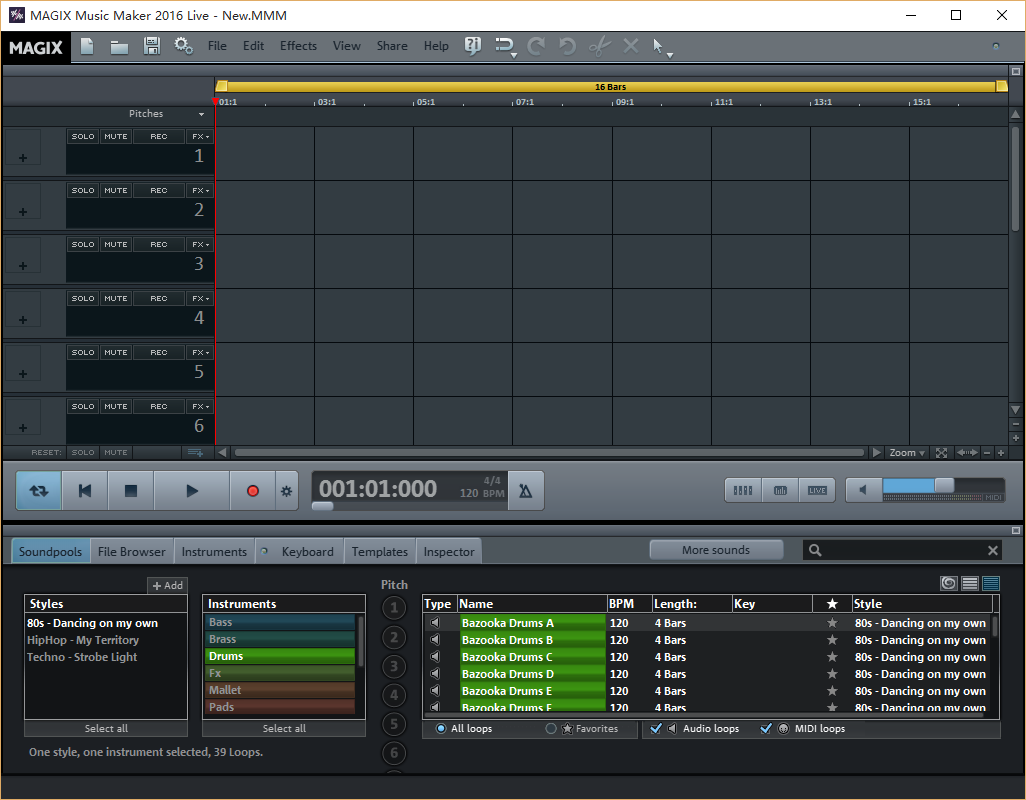The image size is (1026, 800).
Task: Mark Bazooka Drums B as favorite
Action: (832, 640)
